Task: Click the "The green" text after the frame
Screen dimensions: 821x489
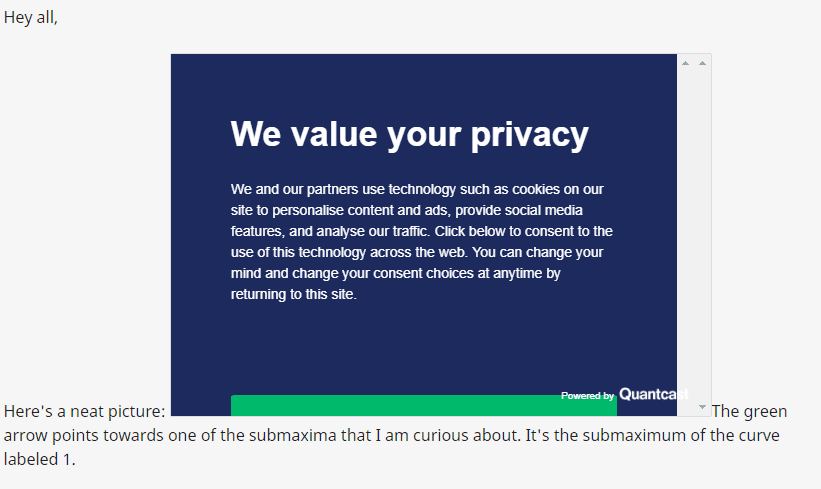Action: click(x=750, y=412)
